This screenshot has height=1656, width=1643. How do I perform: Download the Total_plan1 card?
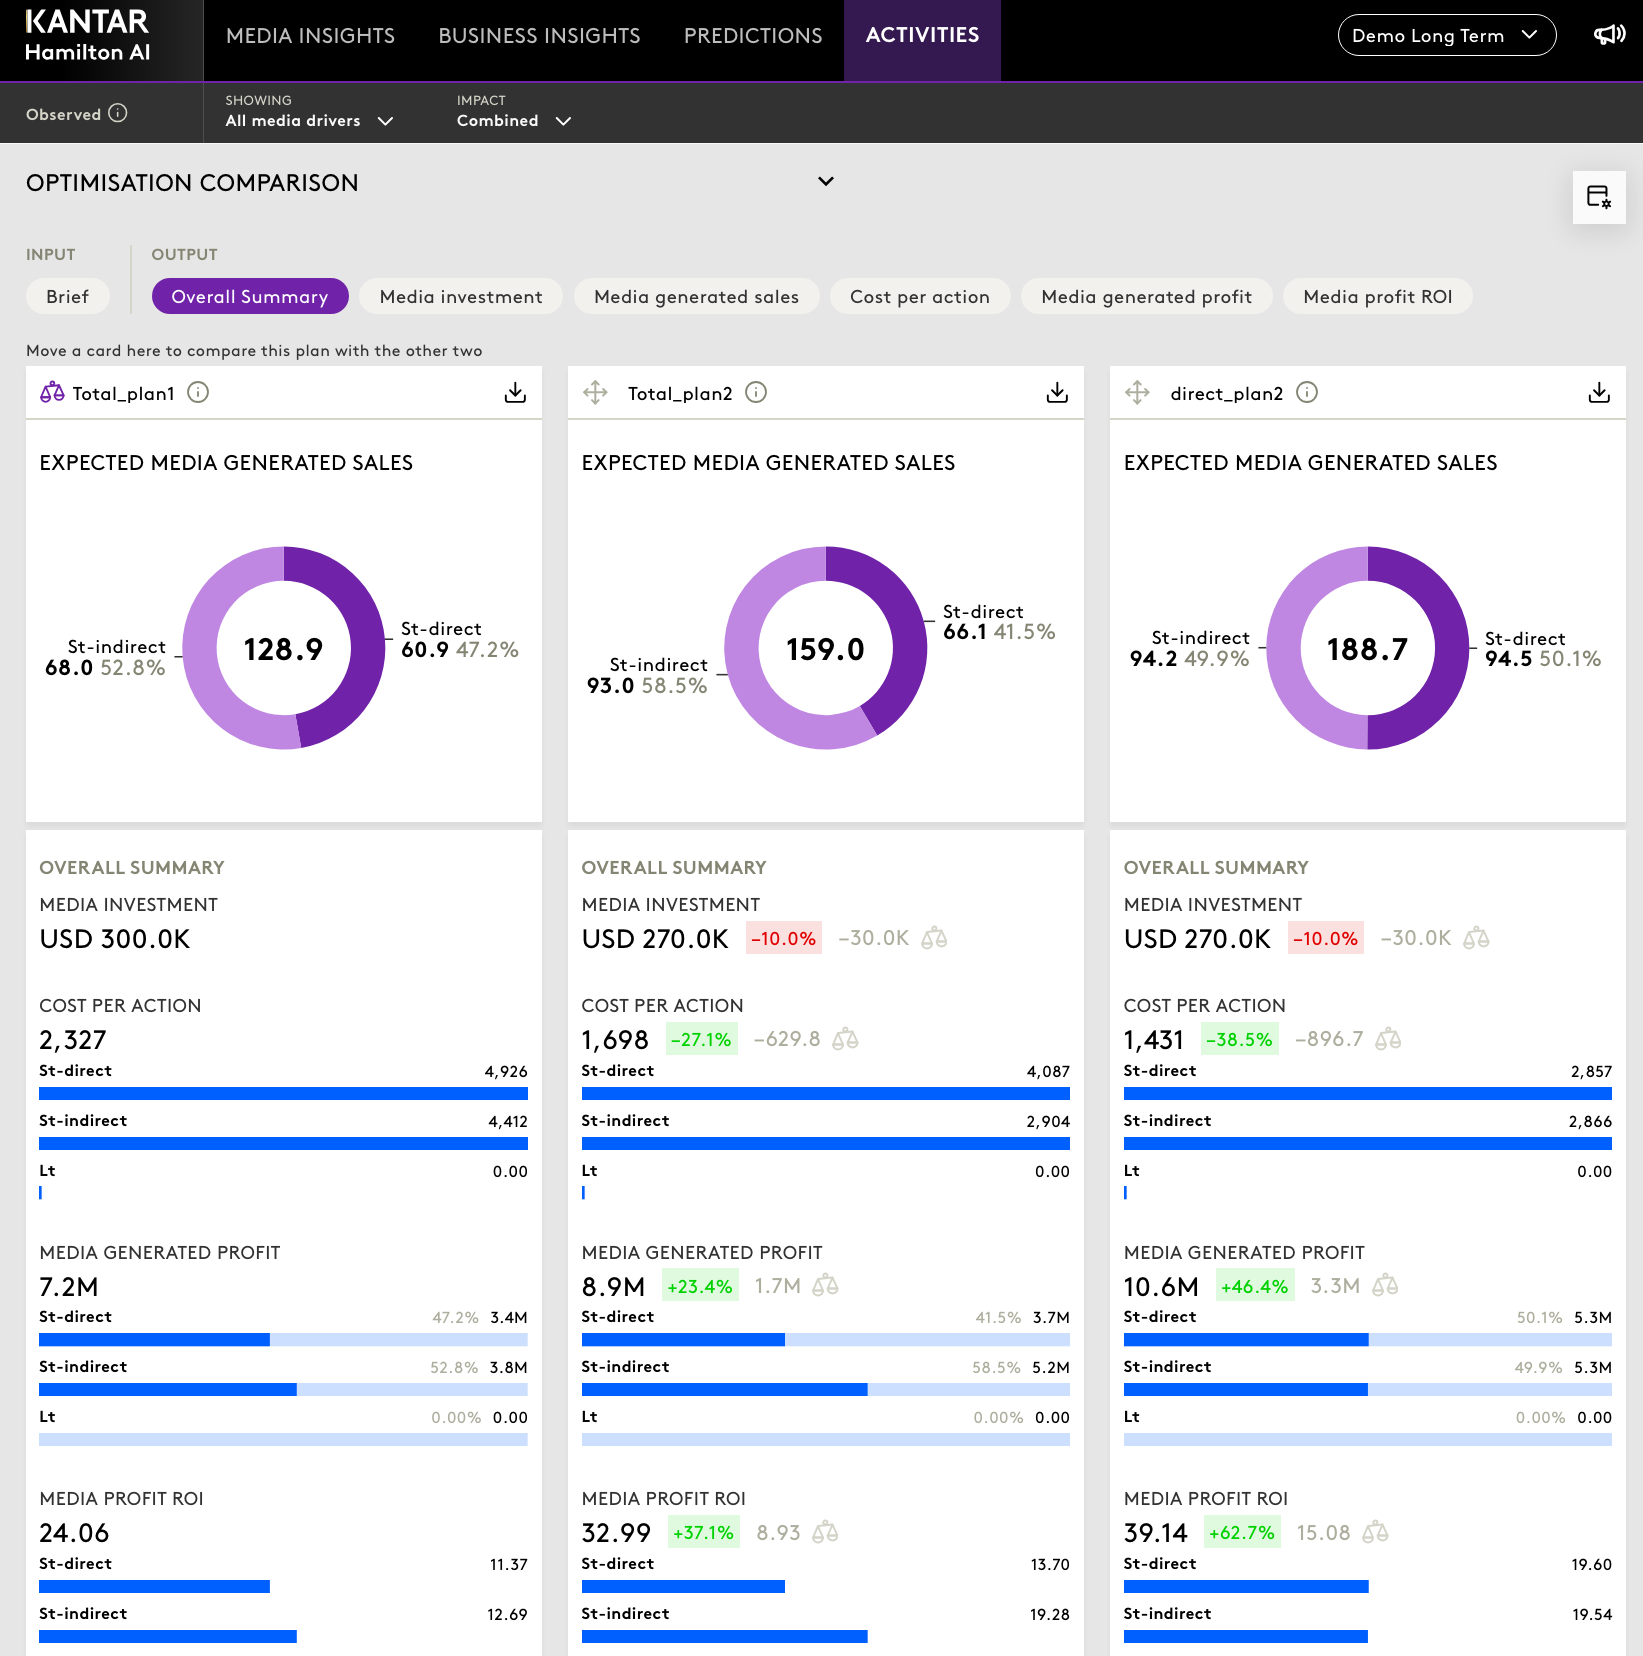pyautogui.click(x=515, y=392)
